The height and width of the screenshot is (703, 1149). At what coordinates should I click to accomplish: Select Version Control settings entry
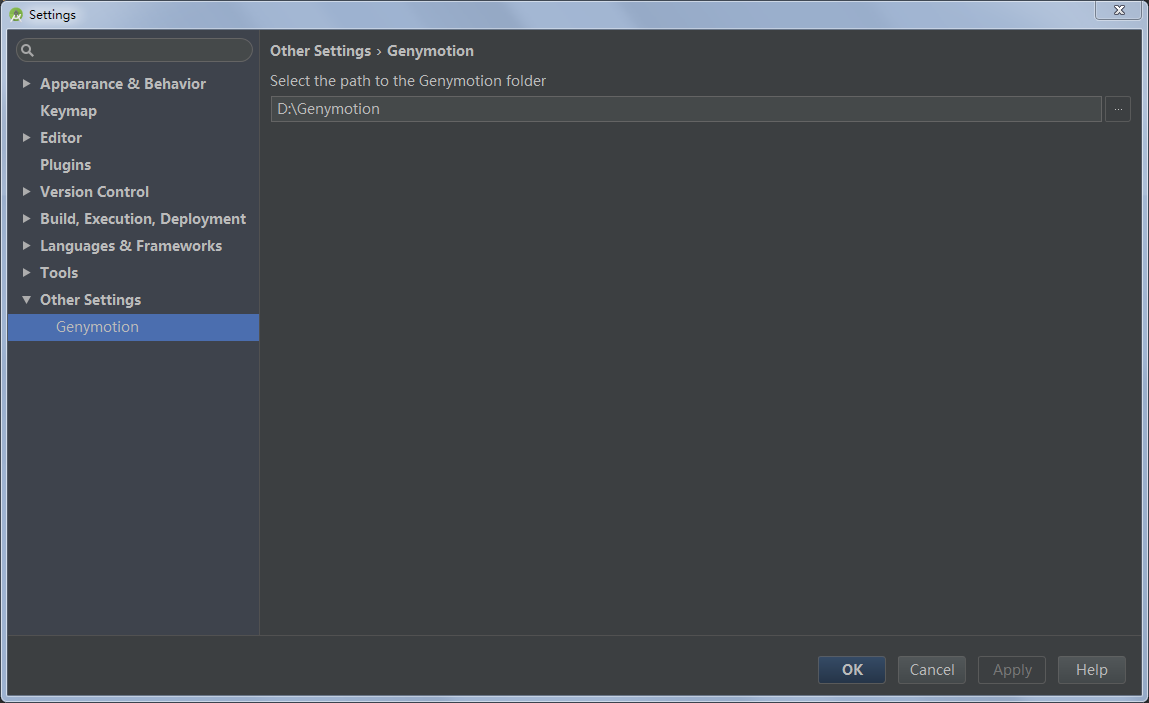click(95, 191)
